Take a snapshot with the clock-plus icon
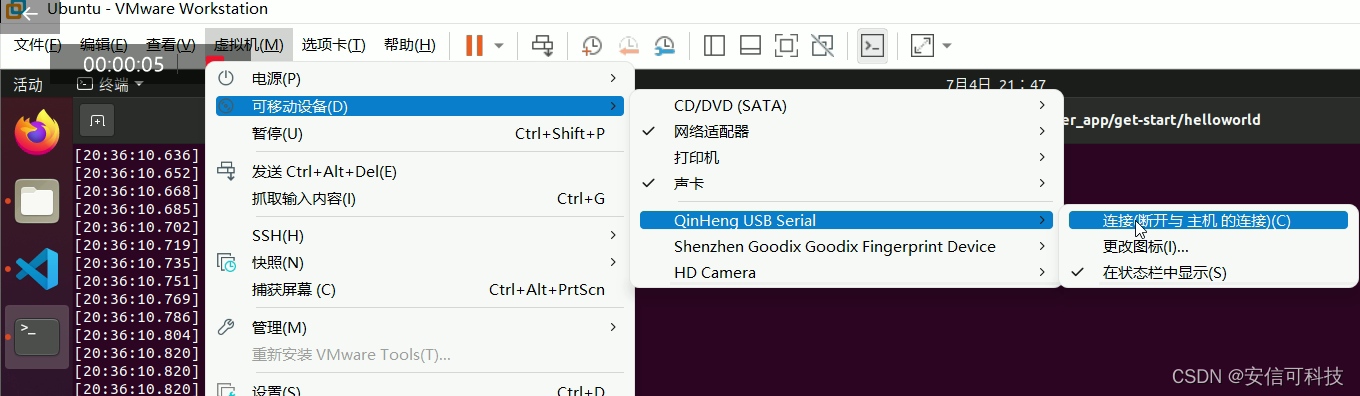Viewport: 1360px width, 396px height. pyautogui.click(x=592, y=45)
